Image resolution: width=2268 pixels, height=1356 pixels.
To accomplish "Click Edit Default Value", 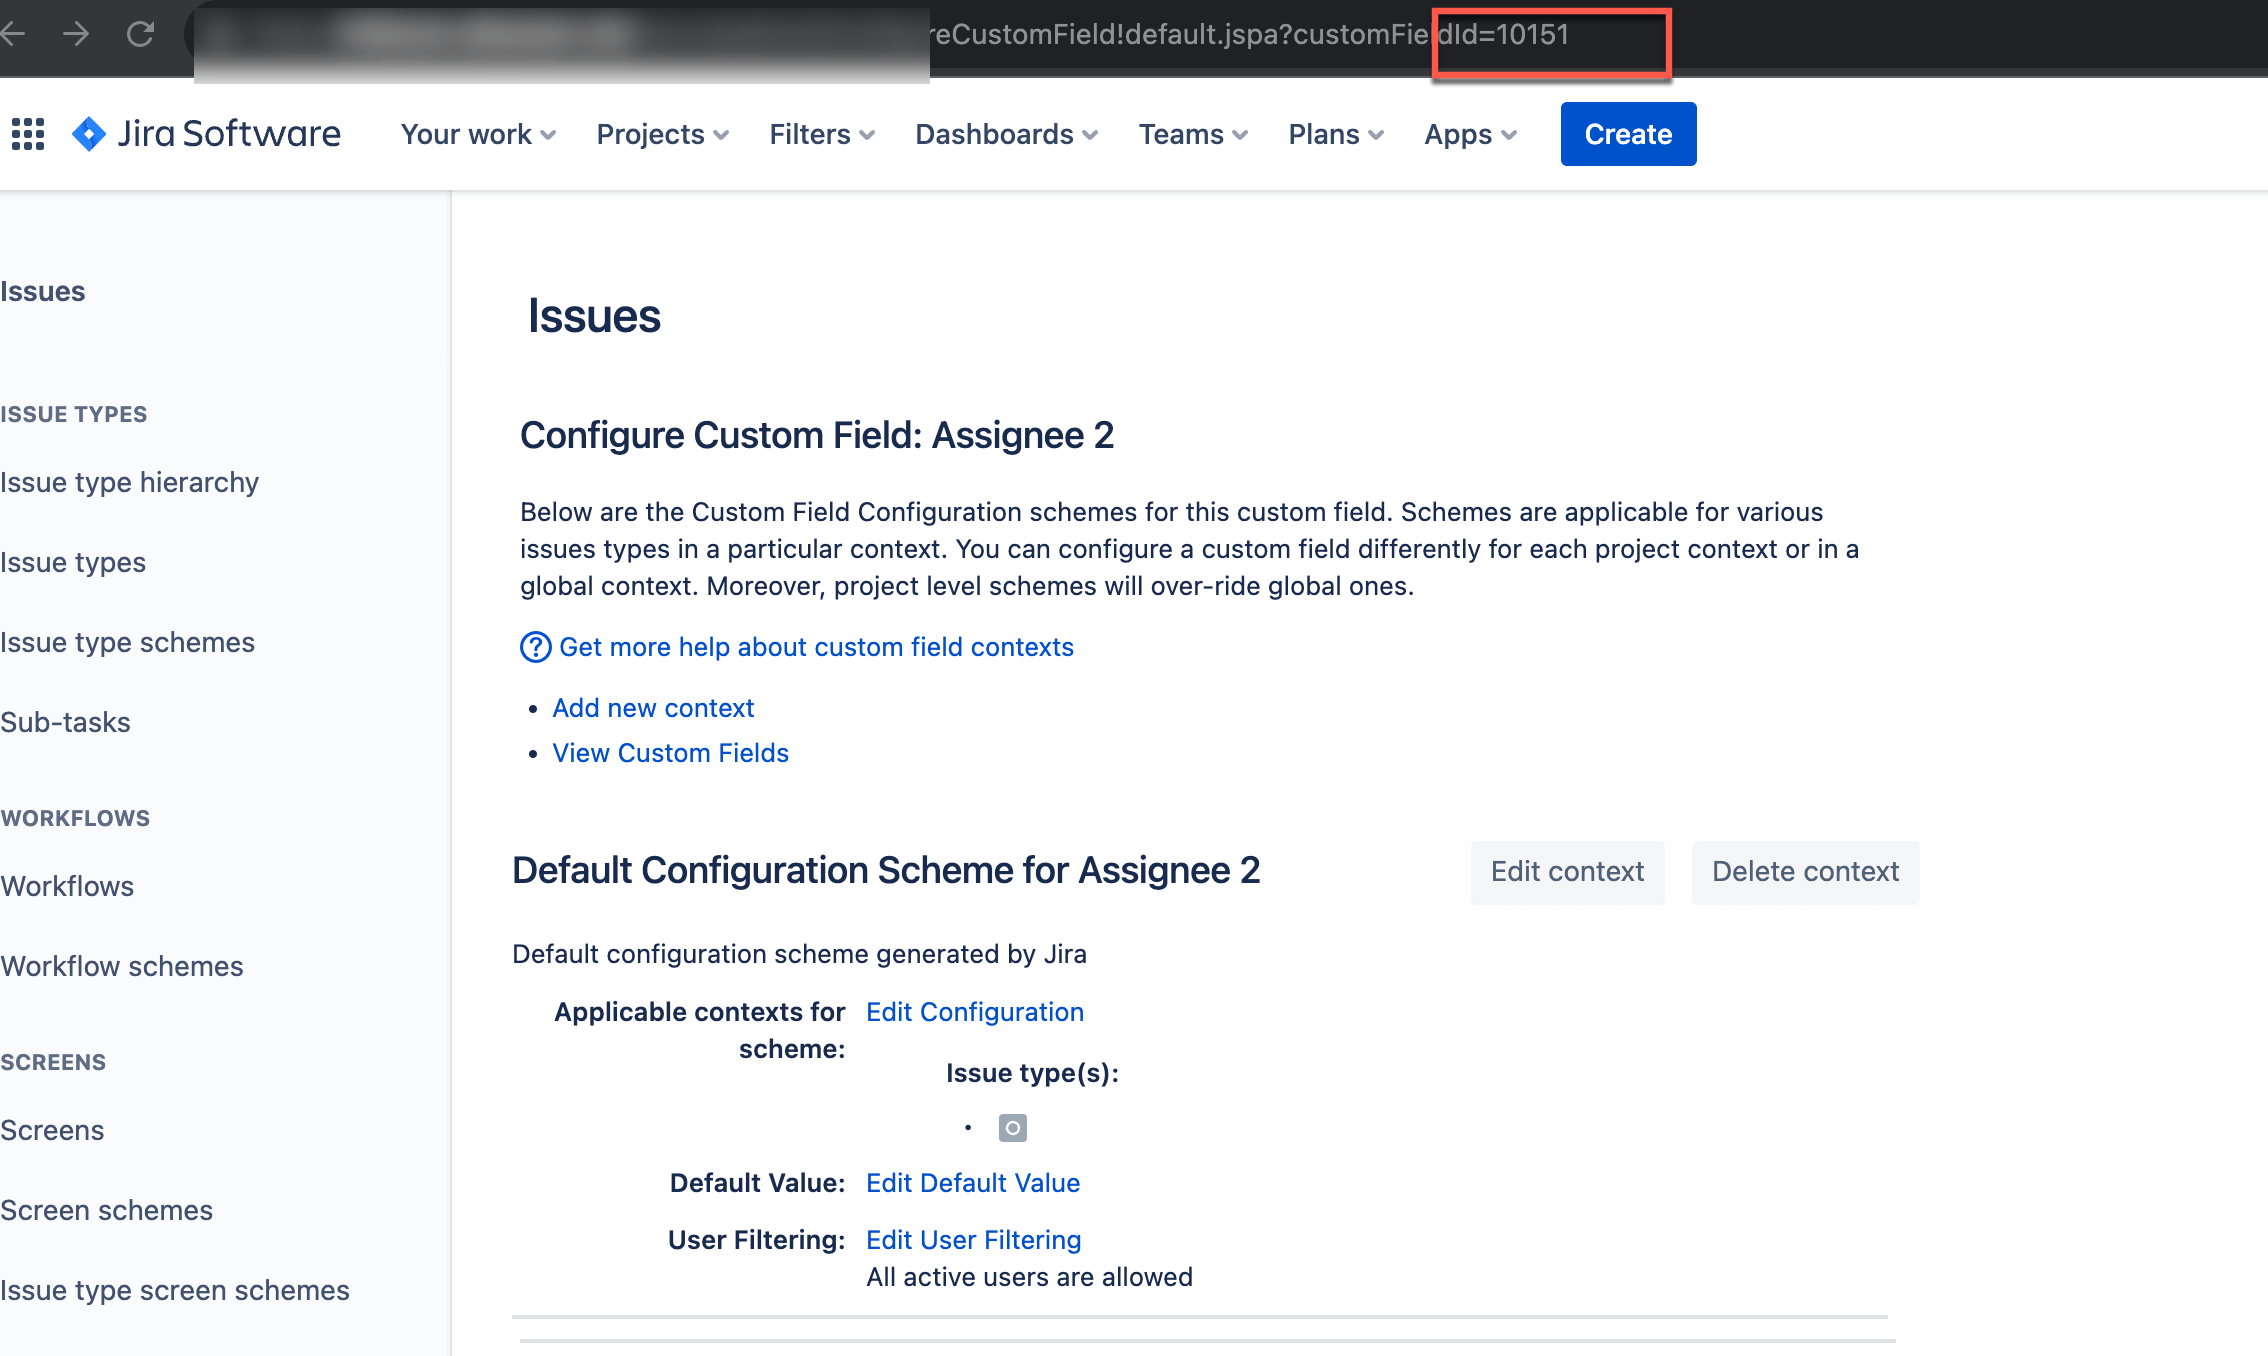I will tap(972, 1182).
